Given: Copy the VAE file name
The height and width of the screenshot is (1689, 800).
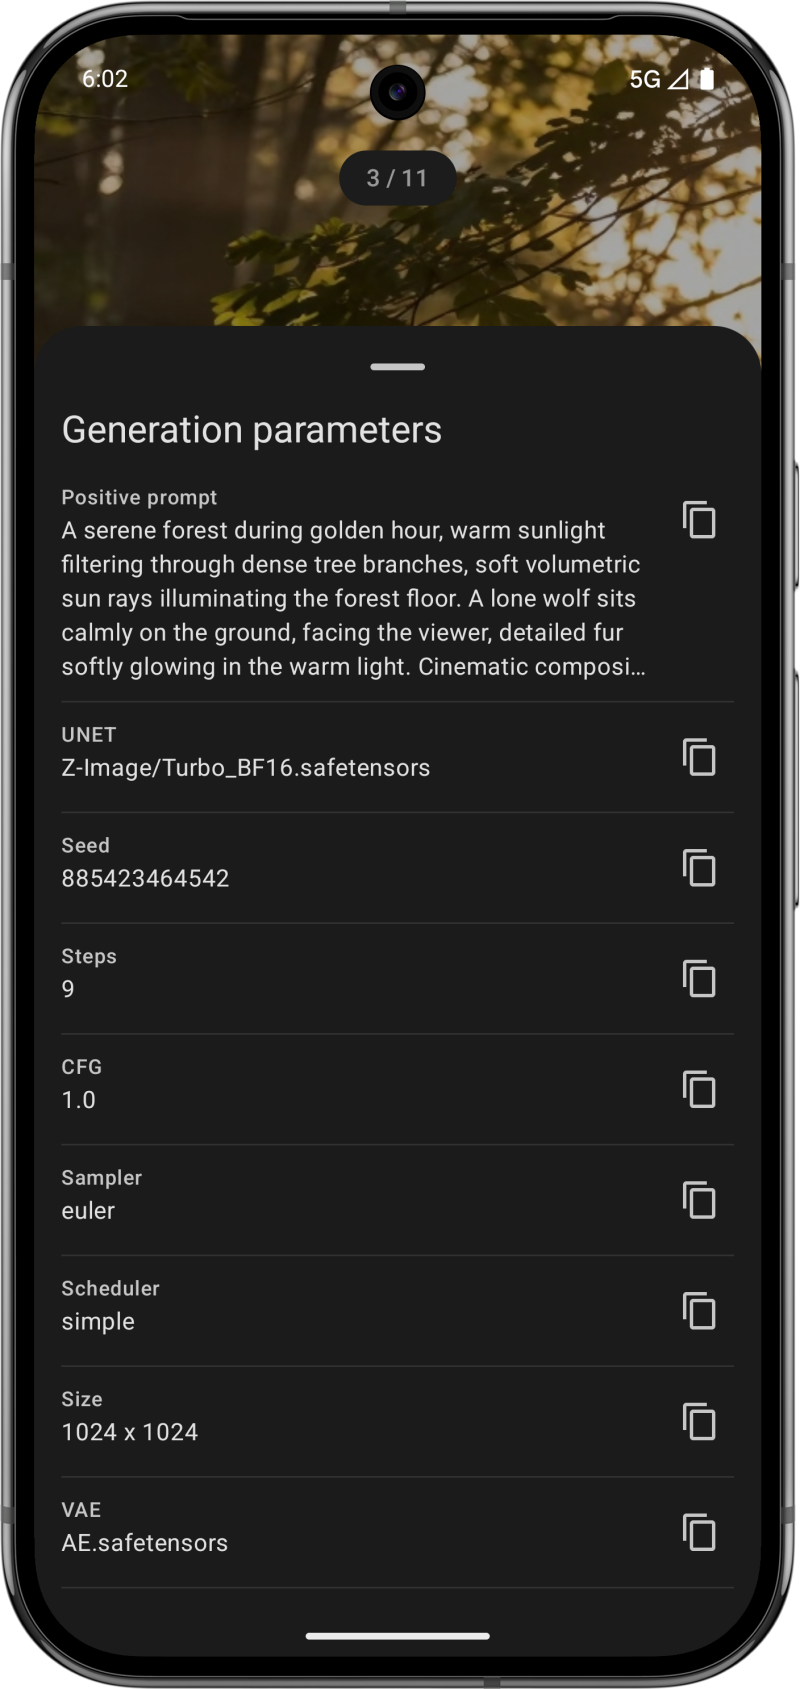Looking at the screenshot, I should [x=699, y=1532].
